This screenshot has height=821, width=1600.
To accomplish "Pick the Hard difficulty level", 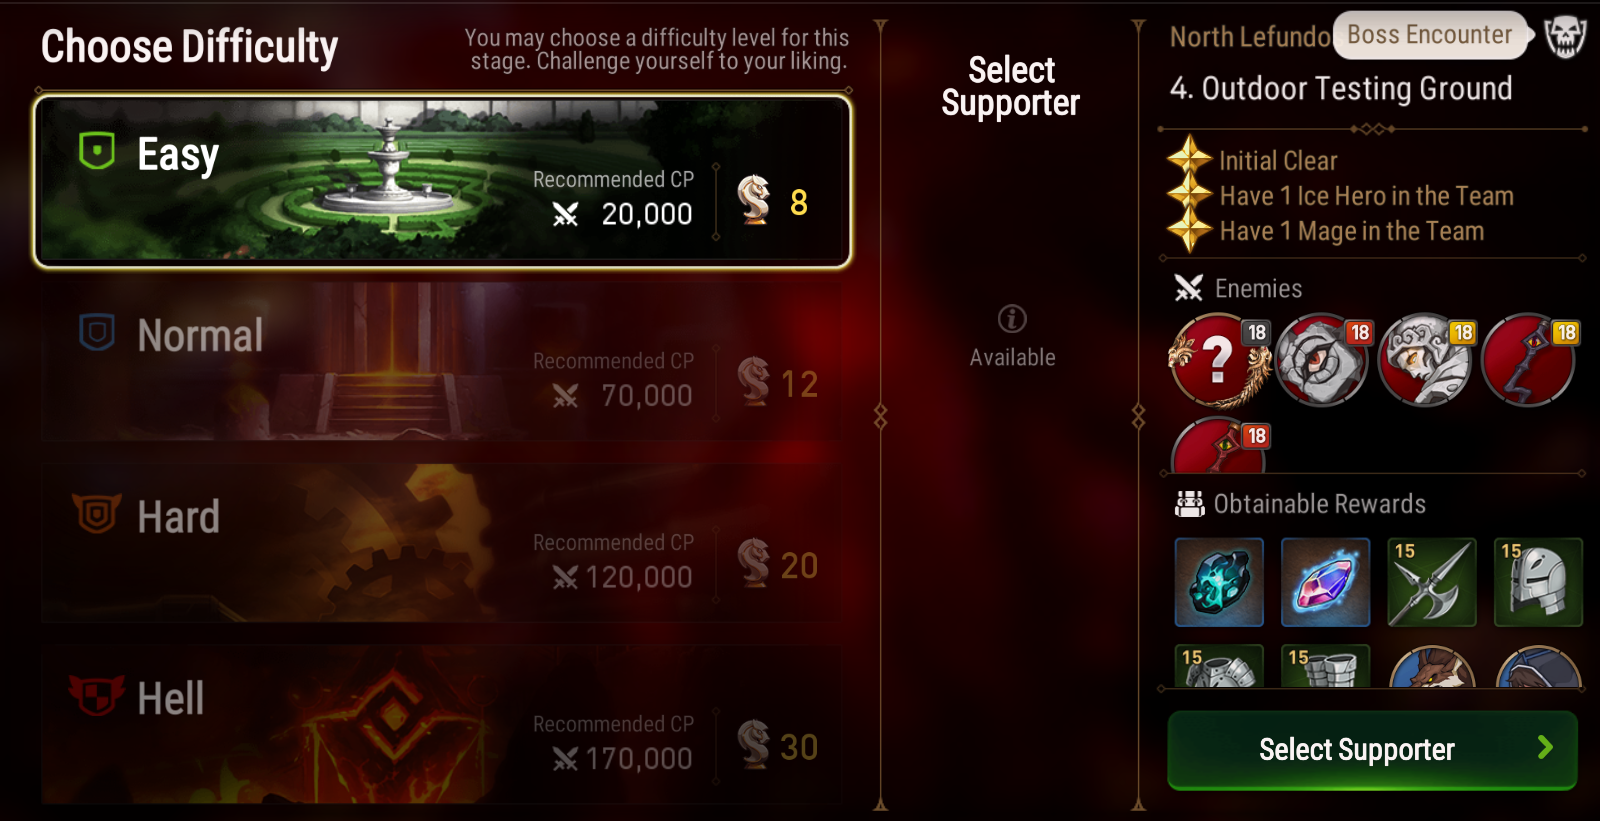I will pyautogui.click(x=442, y=543).
